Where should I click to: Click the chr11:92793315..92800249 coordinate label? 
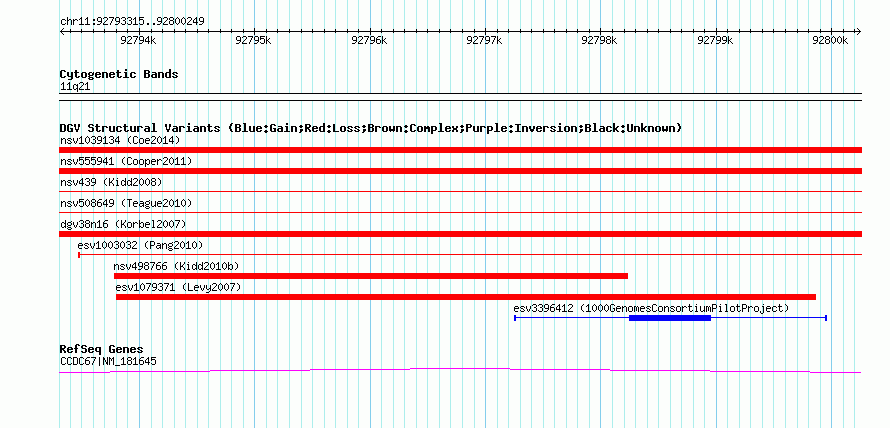[132, 22]
